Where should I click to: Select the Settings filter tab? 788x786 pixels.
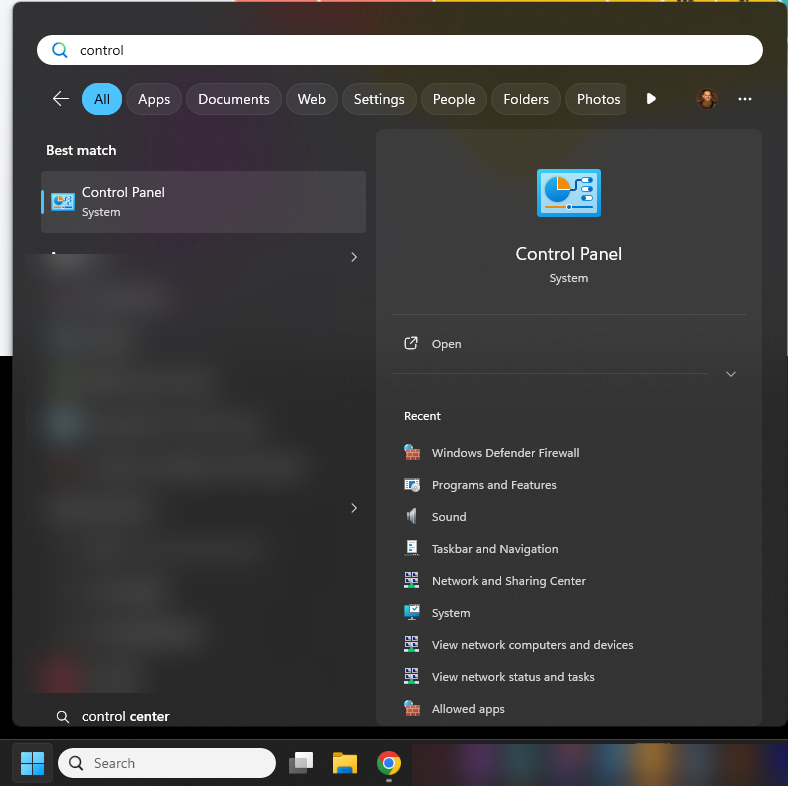(x=379, y=99)
